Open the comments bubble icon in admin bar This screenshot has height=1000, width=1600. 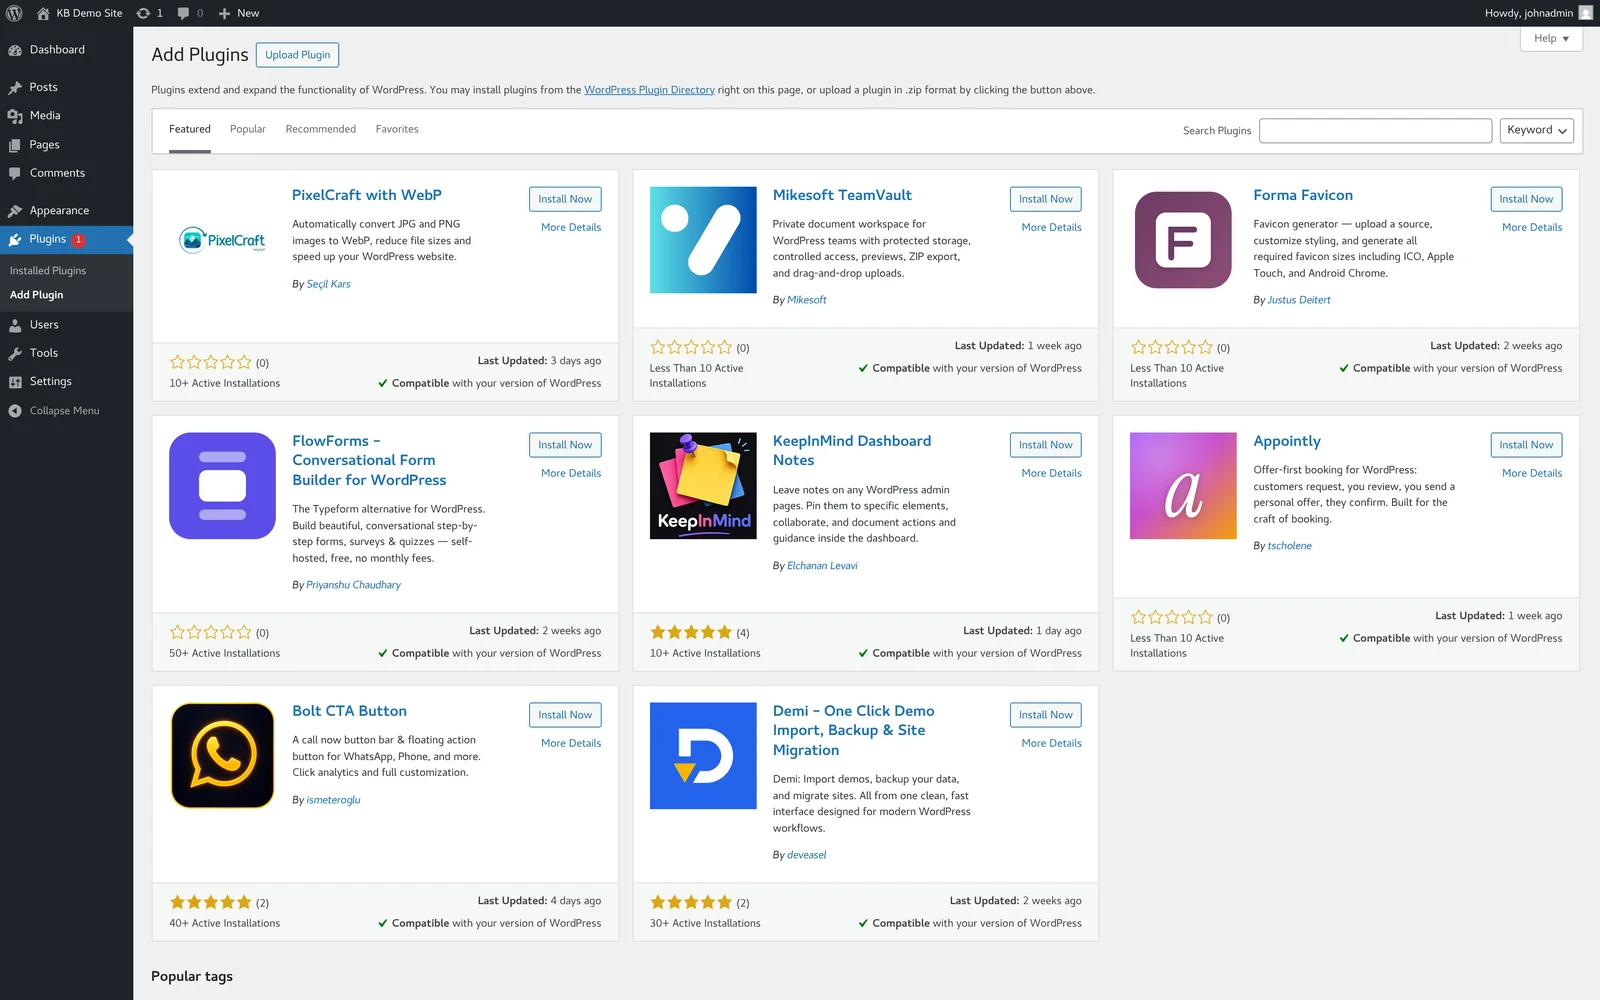183,13
